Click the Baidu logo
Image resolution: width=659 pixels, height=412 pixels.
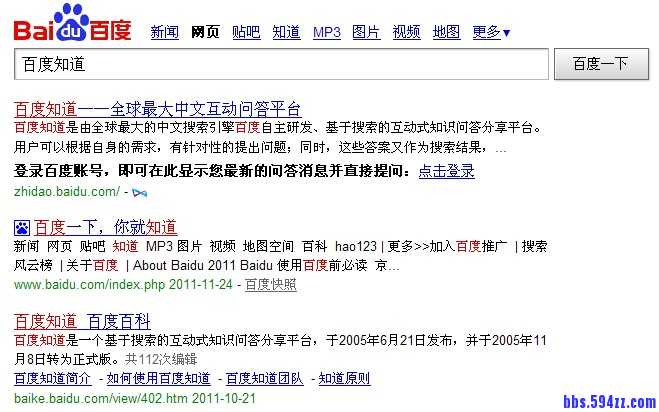point(72,23)
